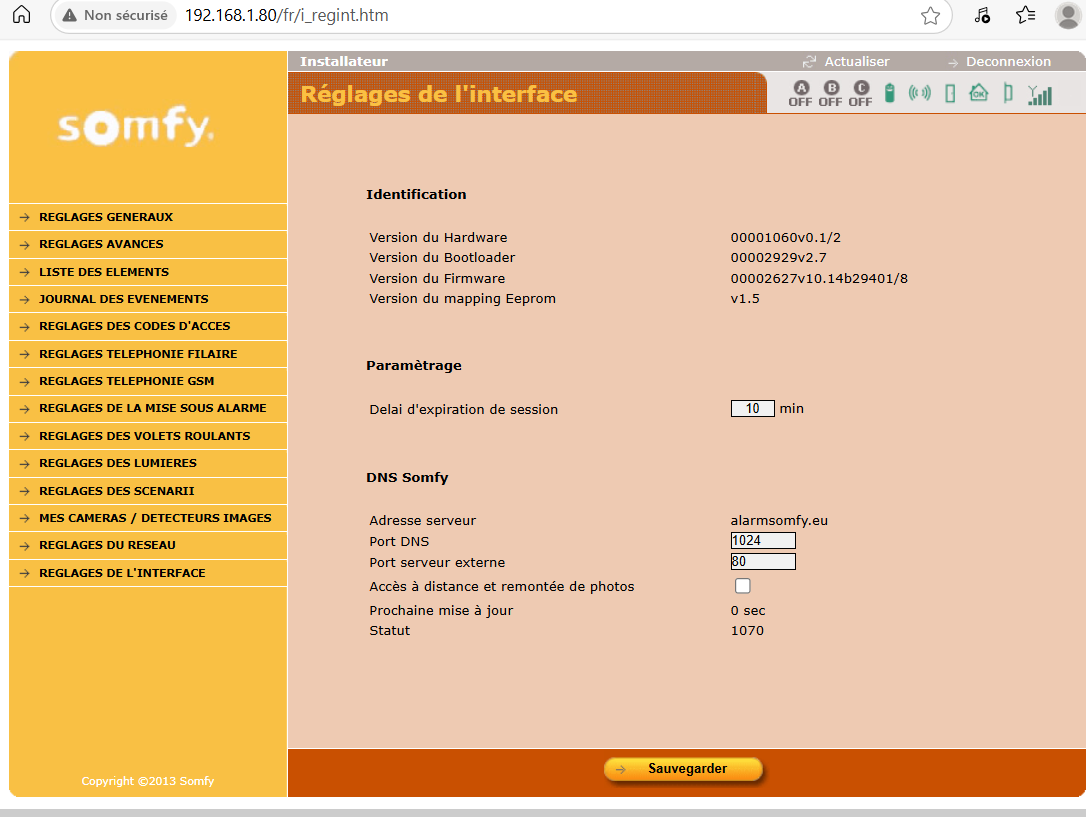The width and height of the screenshot is (1086, 817).
Task: Click the Paramètrage section heading
Action: 413,366
